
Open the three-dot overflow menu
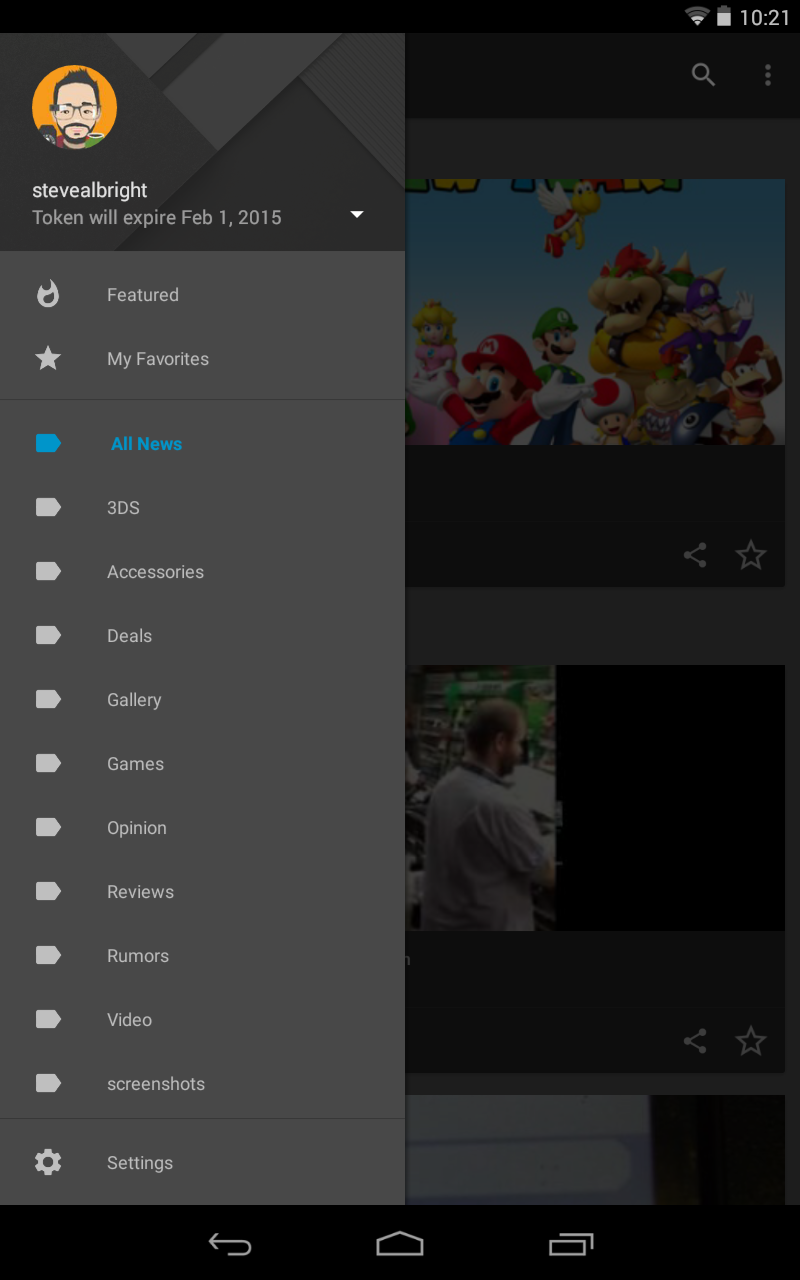tap(768, 75)
